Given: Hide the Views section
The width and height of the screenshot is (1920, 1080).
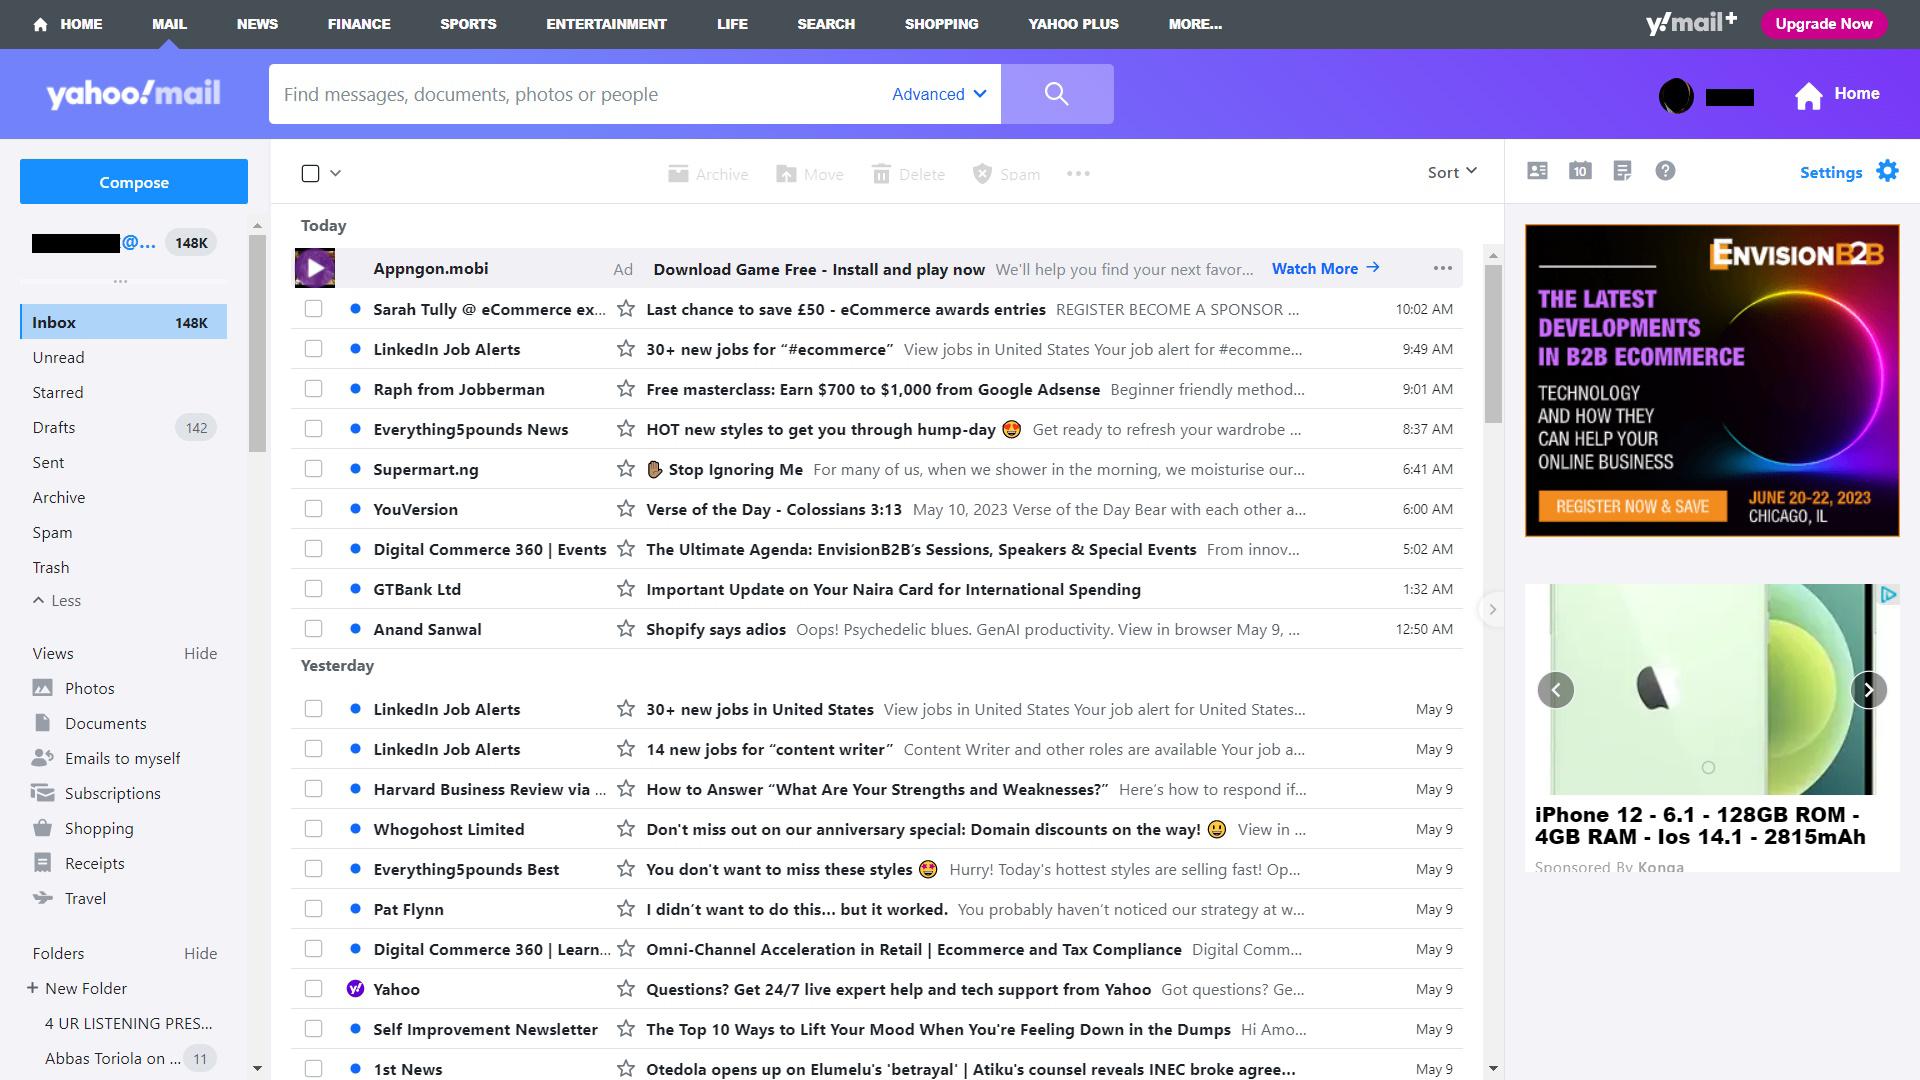Looking at the screenshot, I should pos(200,653).
